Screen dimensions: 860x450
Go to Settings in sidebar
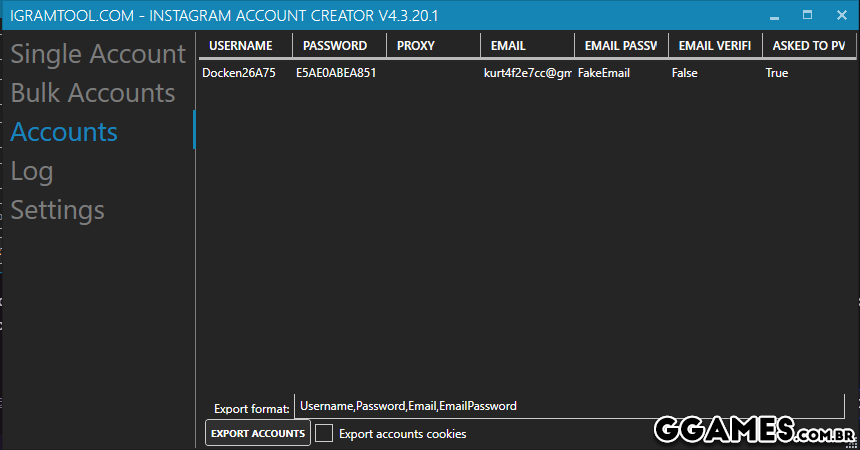(57, 210)
